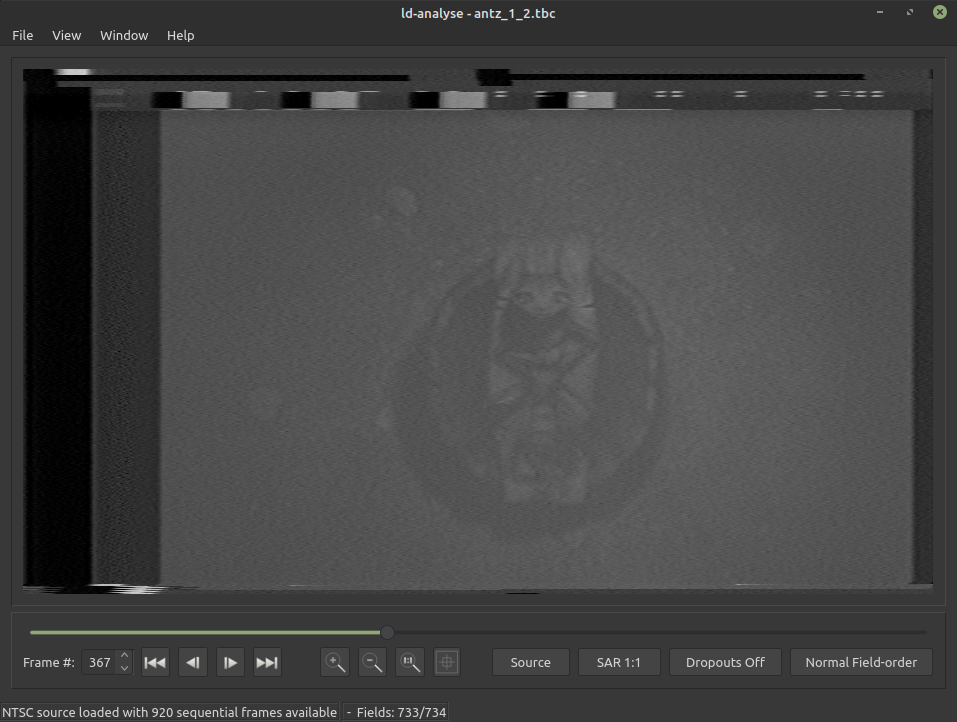
Task: Decrement the frame number with down arrow
Action: (125, 669)
